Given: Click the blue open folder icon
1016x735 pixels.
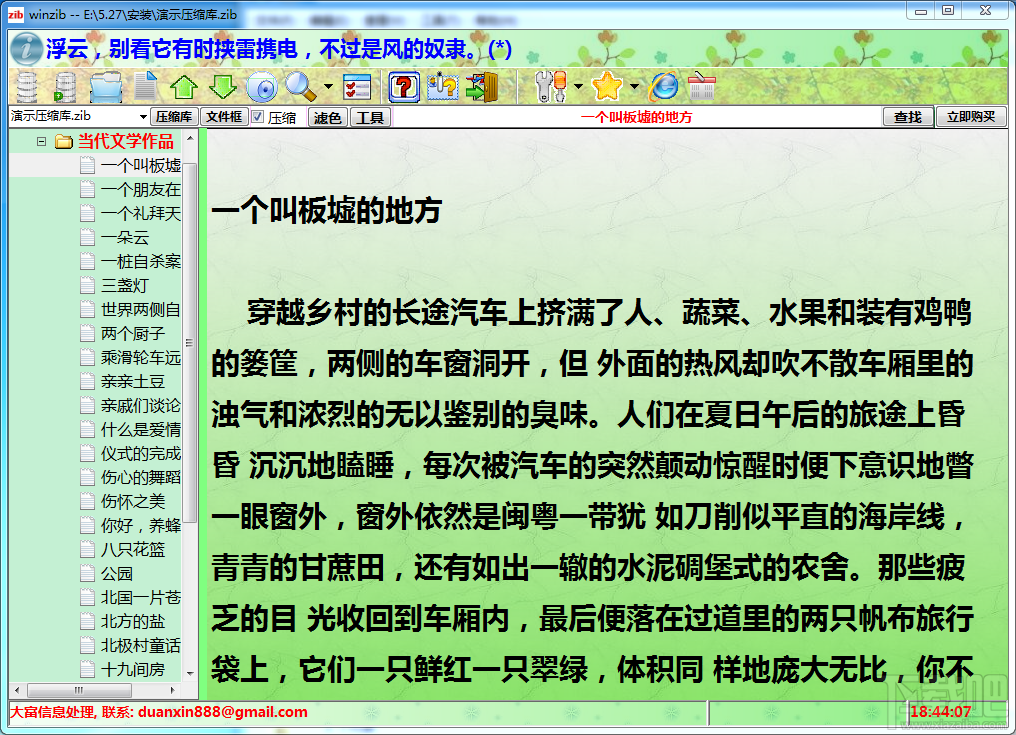Looking at the screenshot, I should (106, 87).
